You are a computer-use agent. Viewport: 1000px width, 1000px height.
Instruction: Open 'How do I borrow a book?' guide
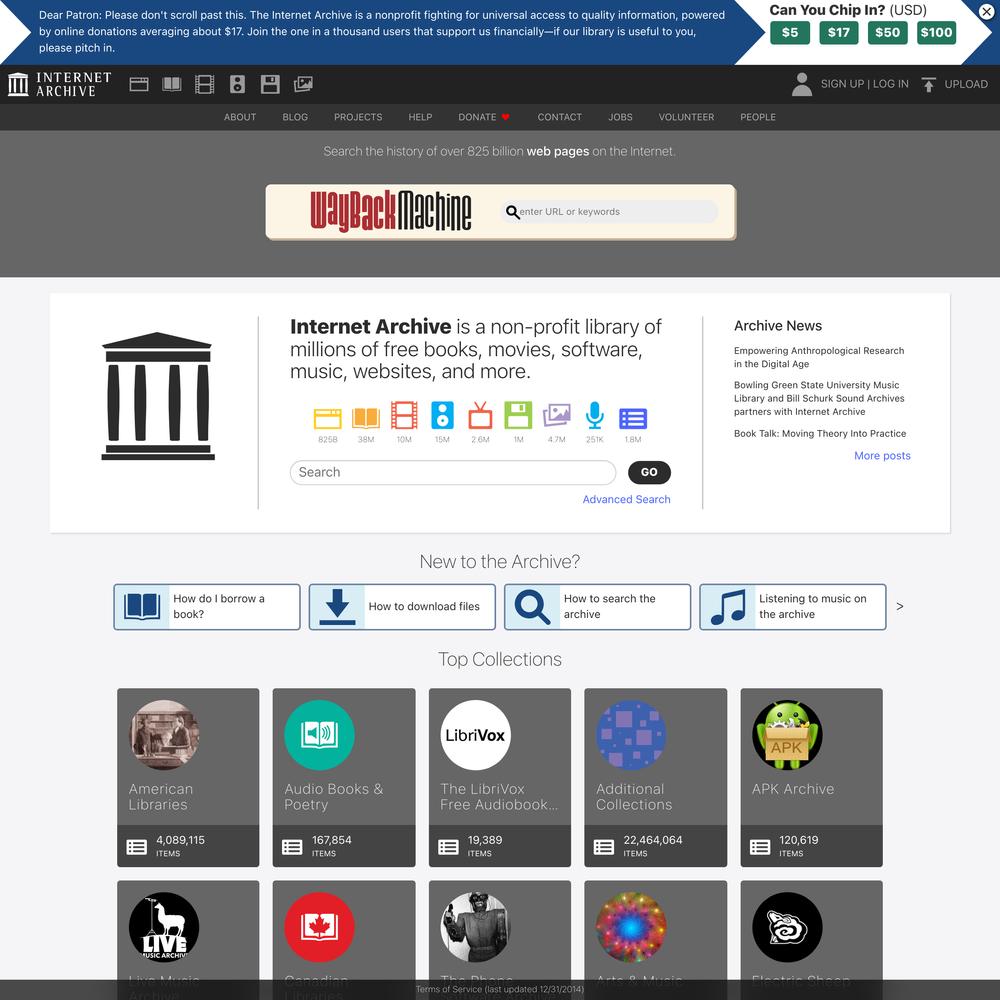[207, 607]
